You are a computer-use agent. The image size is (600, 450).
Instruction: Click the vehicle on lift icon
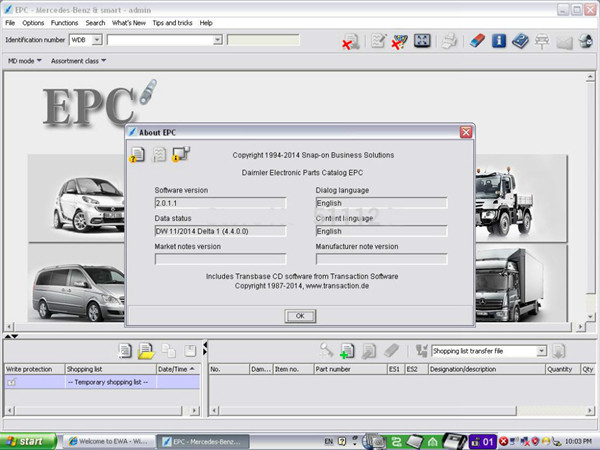(x=541, y=41)
